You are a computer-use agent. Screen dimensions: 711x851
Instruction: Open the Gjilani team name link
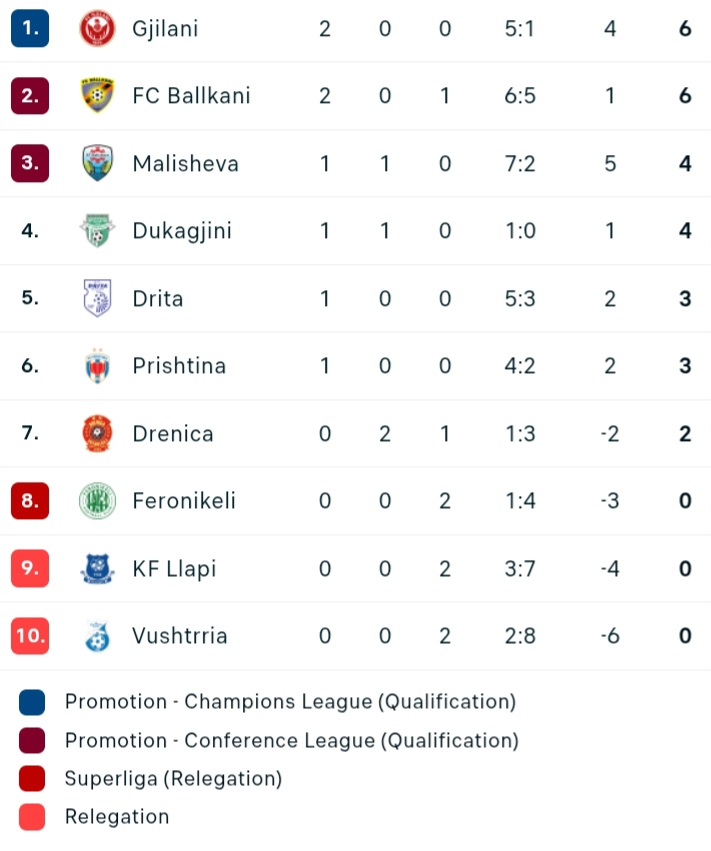coord(165,29)
